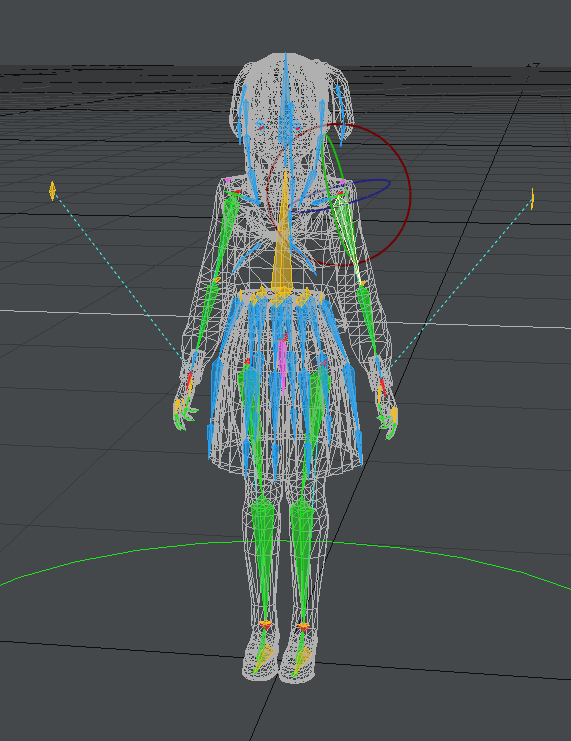This screenshot has width=571, height=741.
Task: Select the magenta bone at skirt center
Action: [x=283, y=362]
